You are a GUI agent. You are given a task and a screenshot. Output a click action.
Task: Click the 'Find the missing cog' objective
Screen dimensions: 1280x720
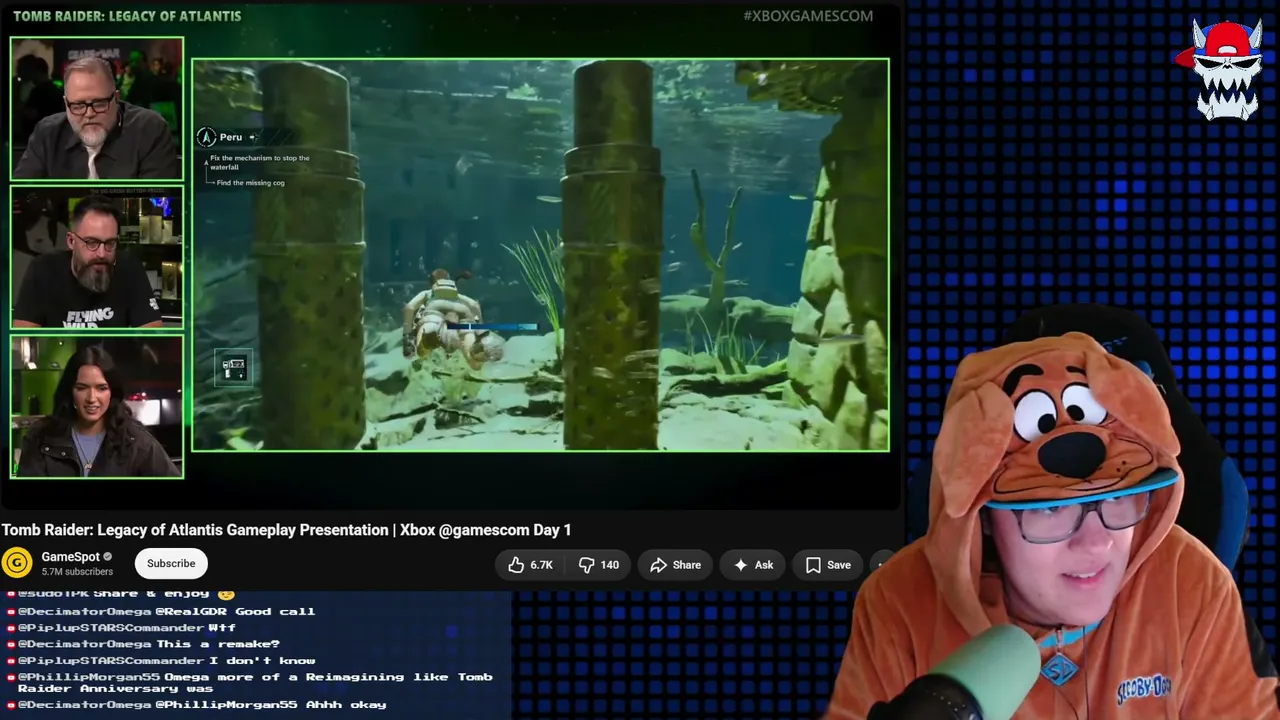click(250, 183)
